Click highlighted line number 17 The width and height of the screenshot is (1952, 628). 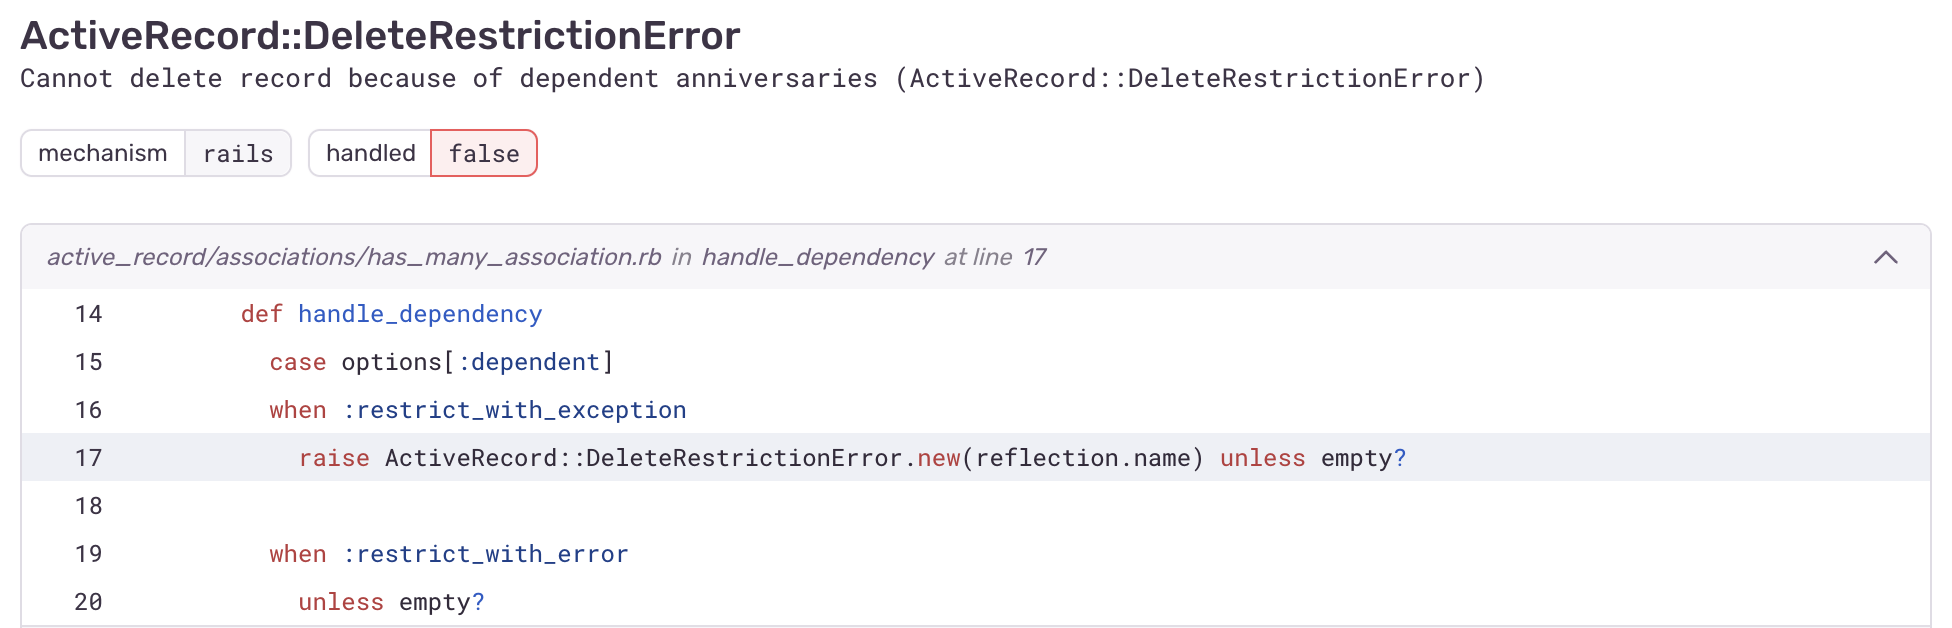click(89, 458)
